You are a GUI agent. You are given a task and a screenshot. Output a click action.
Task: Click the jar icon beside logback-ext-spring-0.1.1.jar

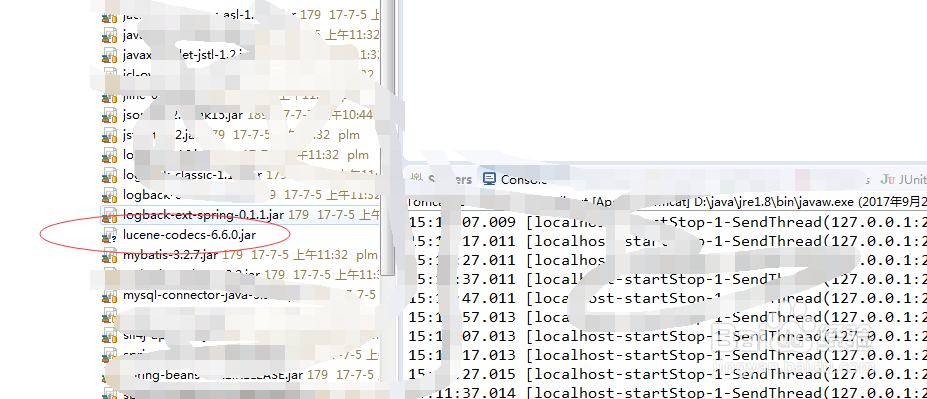point(109,215)
